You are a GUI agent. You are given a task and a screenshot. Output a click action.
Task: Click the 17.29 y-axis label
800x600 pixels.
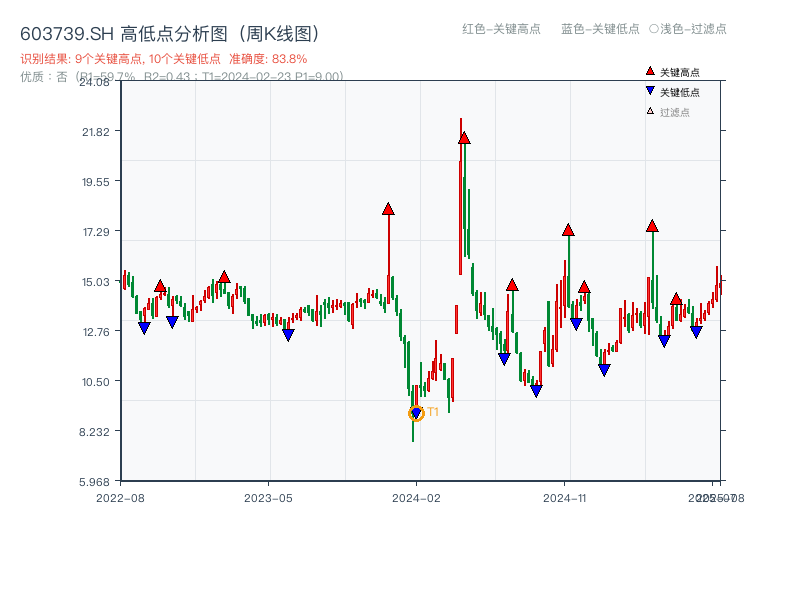click(96, 232)
